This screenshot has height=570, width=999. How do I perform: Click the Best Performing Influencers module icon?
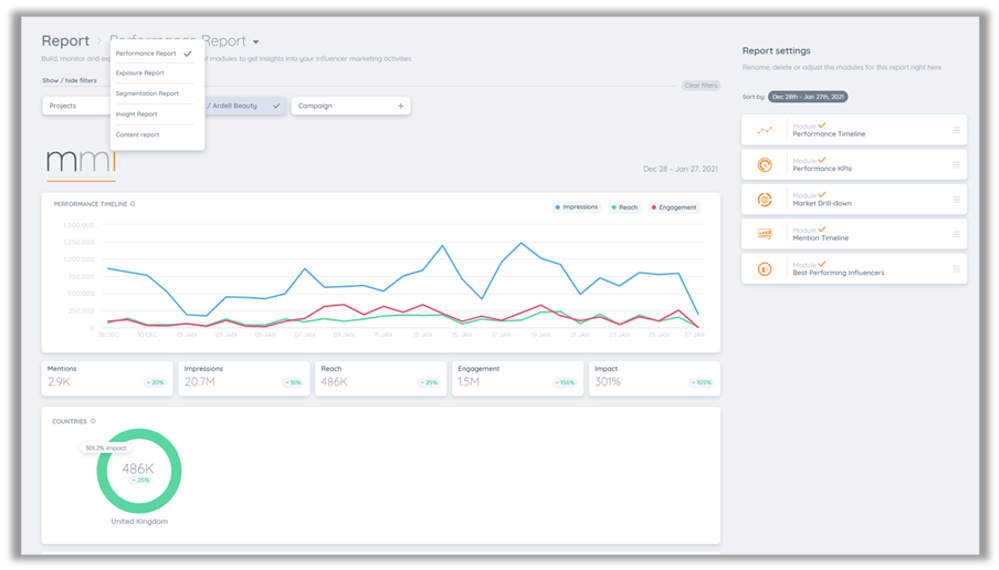point(765,269)
